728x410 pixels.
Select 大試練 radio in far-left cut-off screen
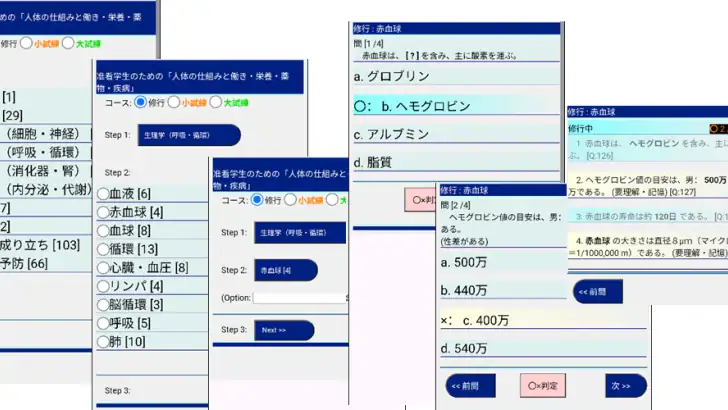point(68,43)
